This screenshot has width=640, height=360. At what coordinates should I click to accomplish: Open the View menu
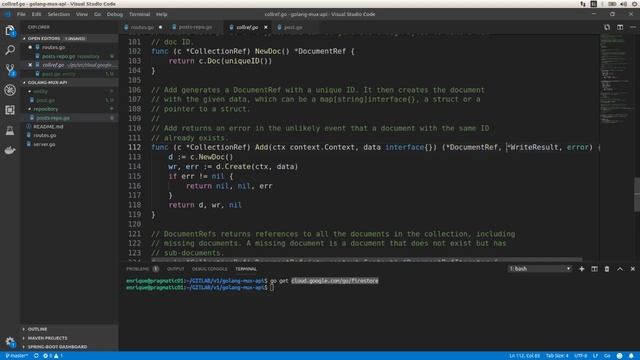[82, 14]
